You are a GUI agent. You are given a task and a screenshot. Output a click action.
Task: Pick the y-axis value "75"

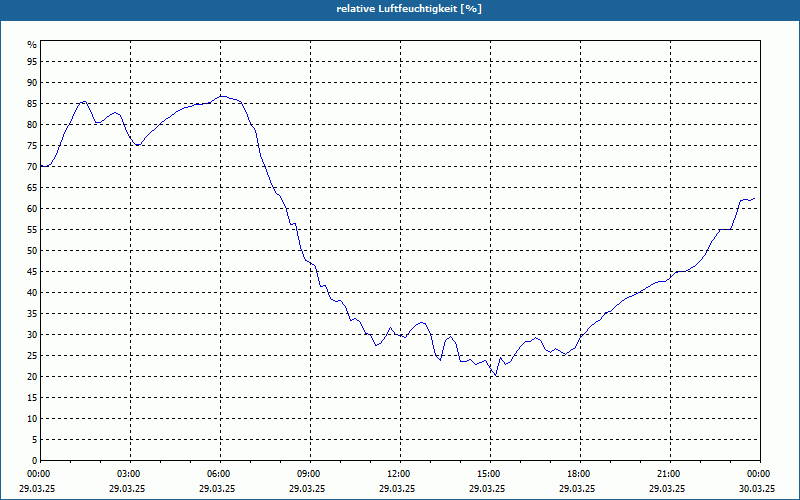[x=32, y=145]
